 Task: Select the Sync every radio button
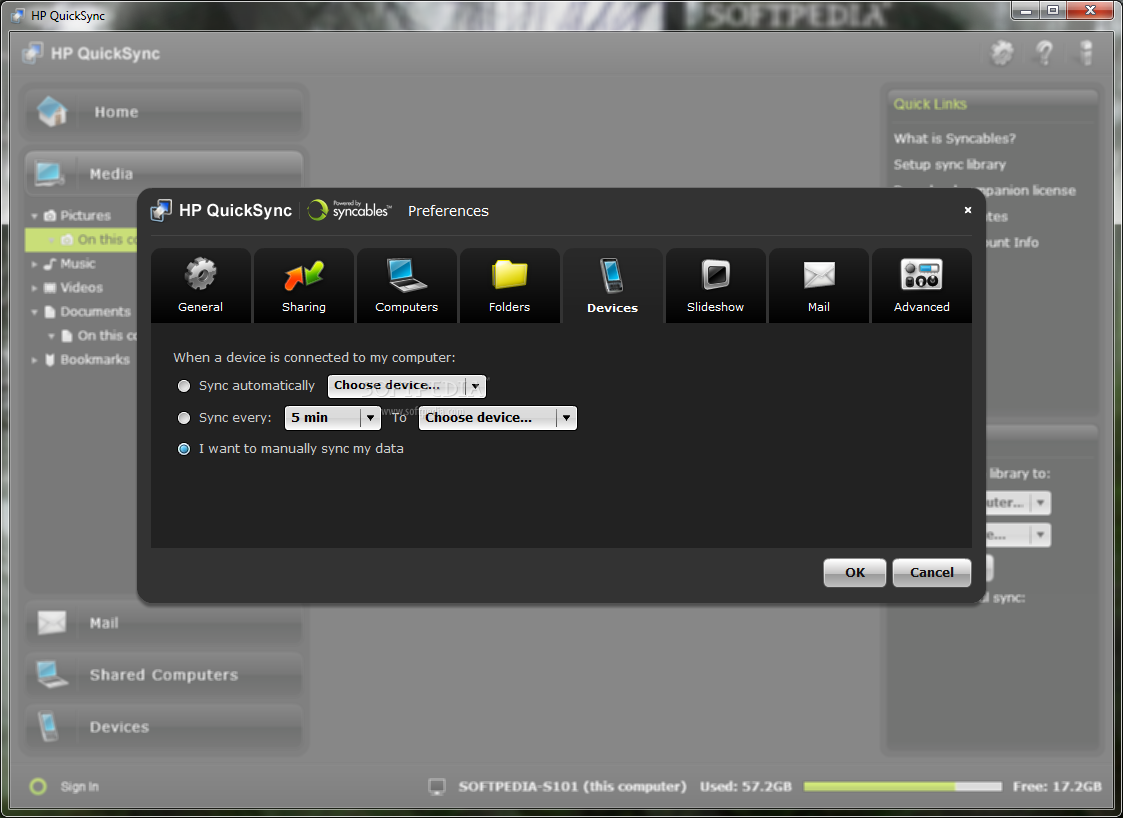pos(184,418)
